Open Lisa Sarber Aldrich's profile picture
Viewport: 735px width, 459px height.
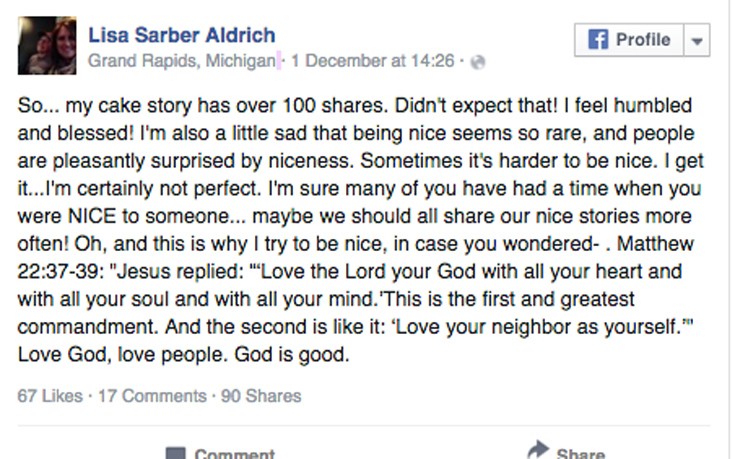tap(47, 46)
